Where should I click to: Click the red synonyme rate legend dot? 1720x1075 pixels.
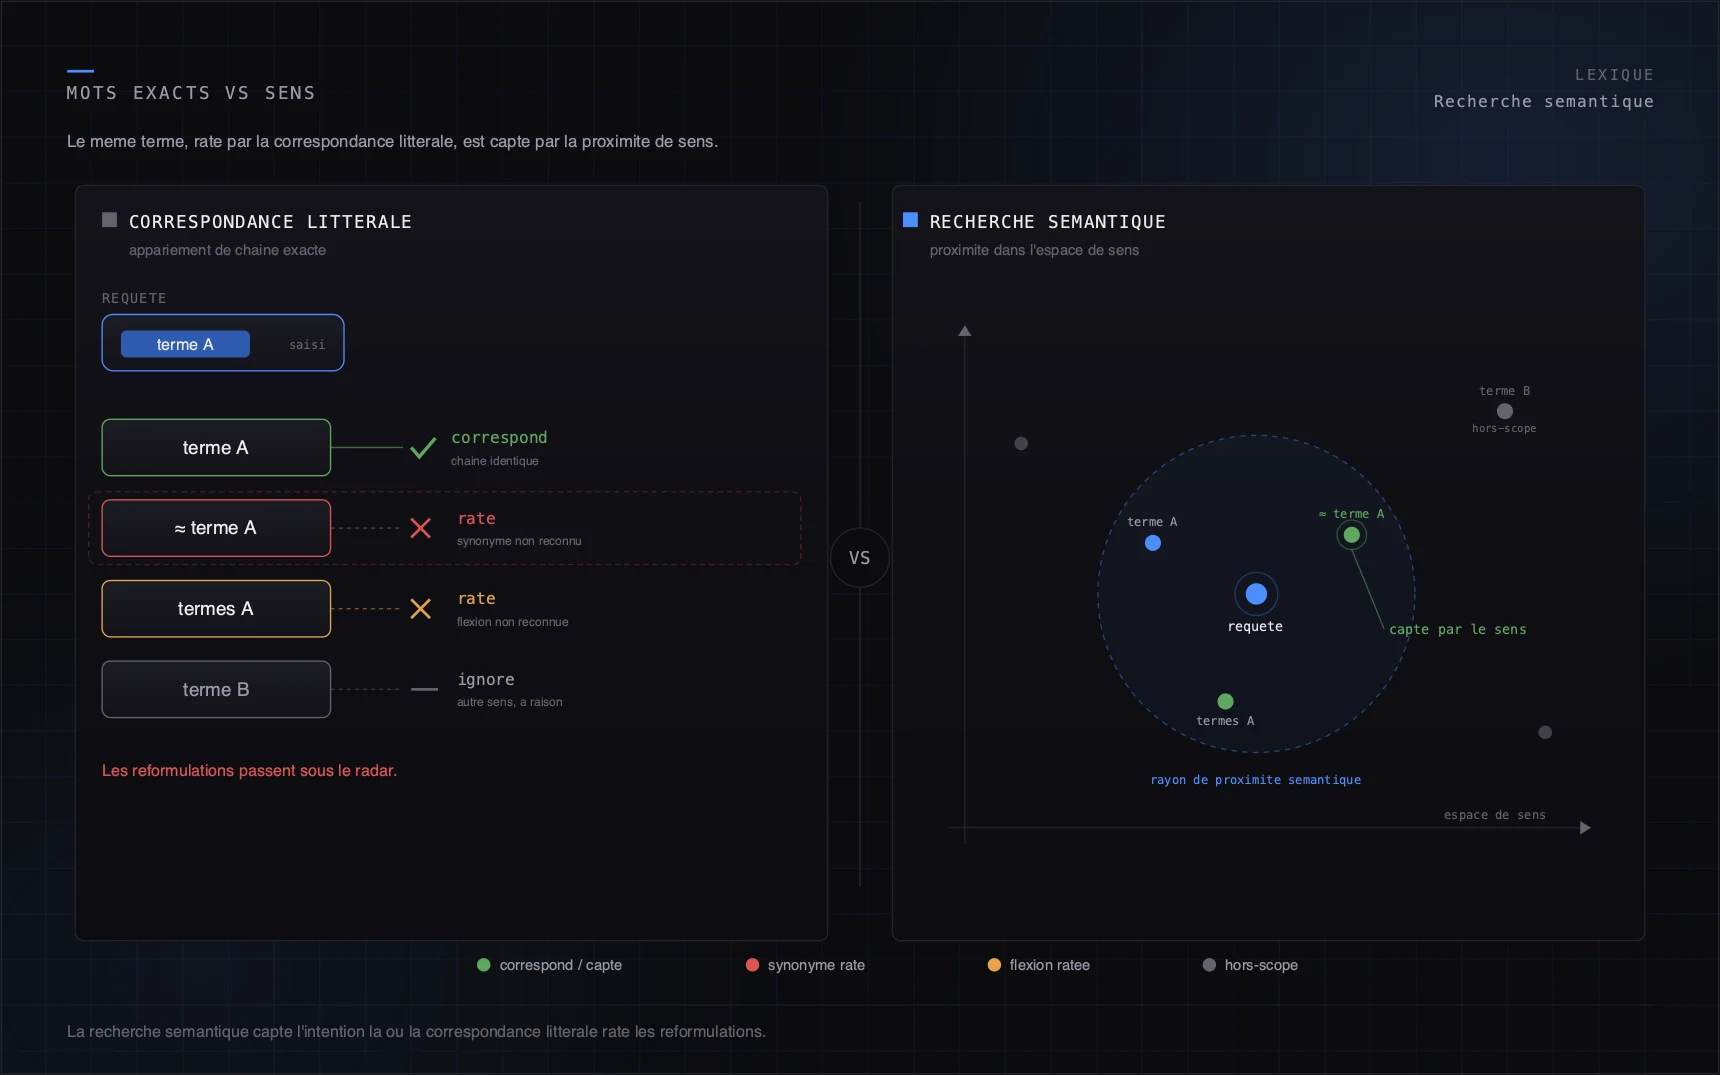pyautogui.click(x=752, y=965)
